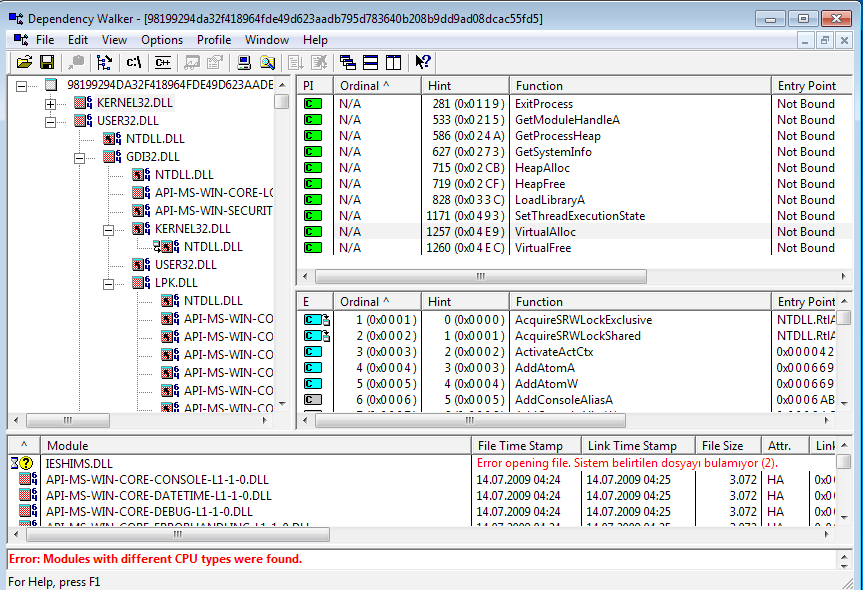The height and width of the screenshot is (590, 864).
Task: Sort exports by E column header
Action: (315, 301)
